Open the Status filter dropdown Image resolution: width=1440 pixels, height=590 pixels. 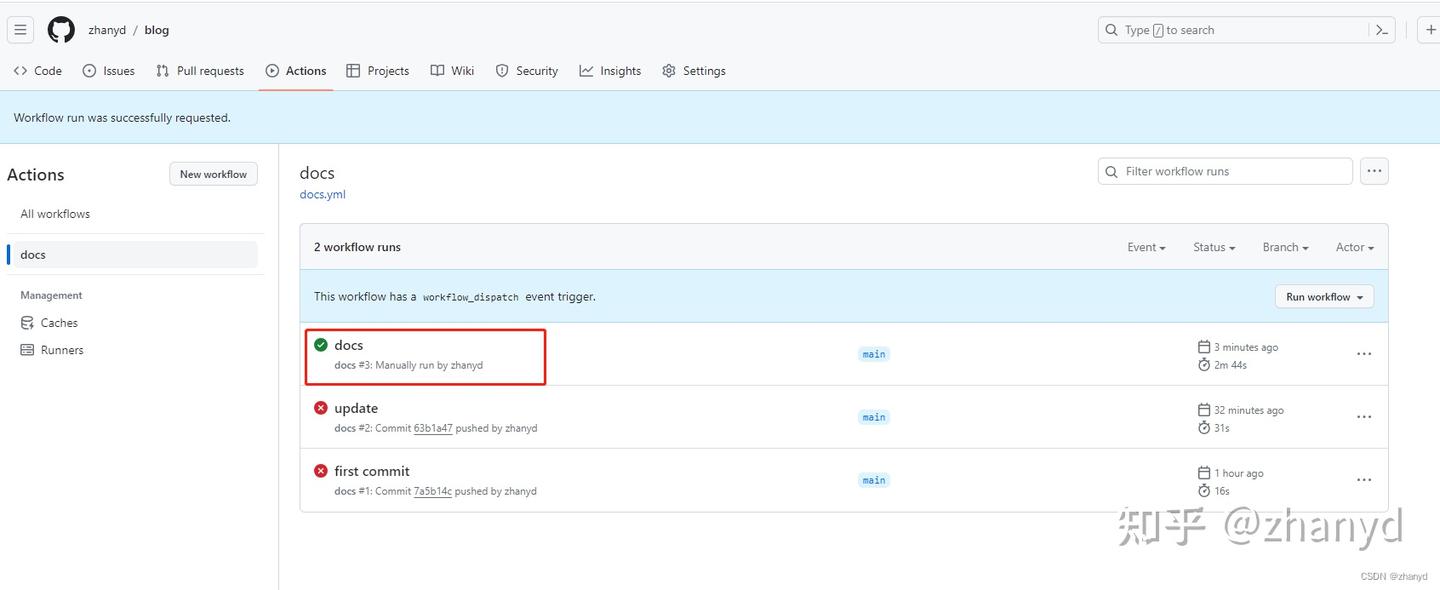click(1213, 247)
